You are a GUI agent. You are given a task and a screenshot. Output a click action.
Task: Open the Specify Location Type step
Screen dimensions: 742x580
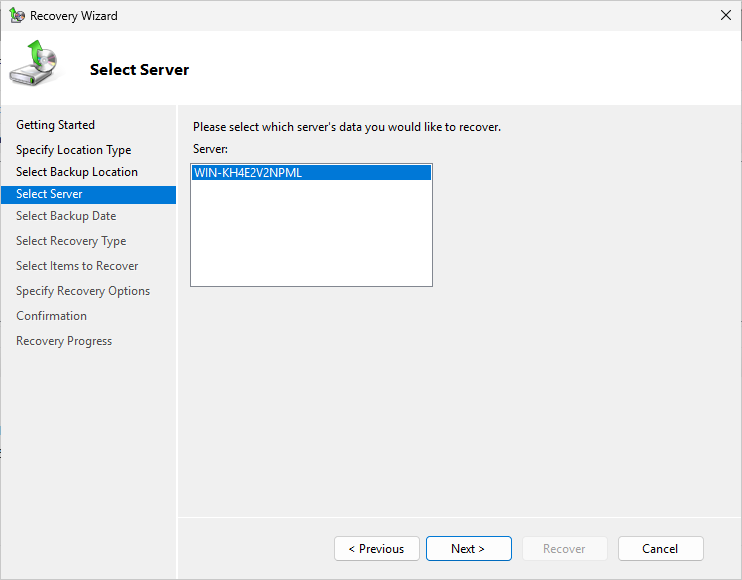coord(73,150)
